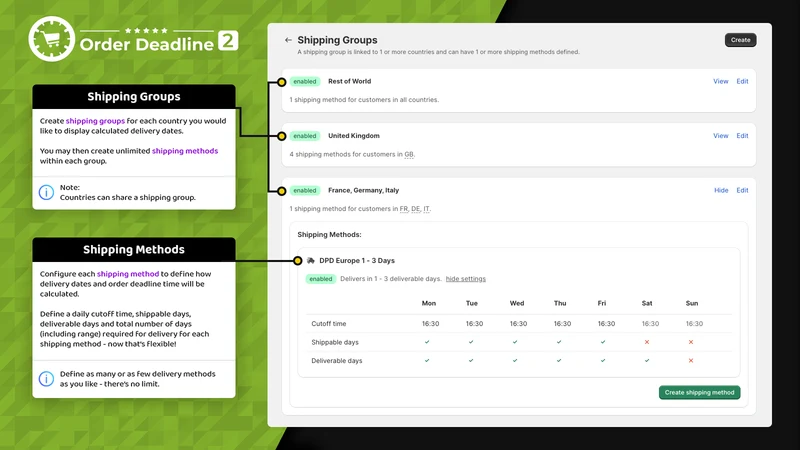Click the enabled badge for Rest of World

pyautogui.click(x=305, y=81)
